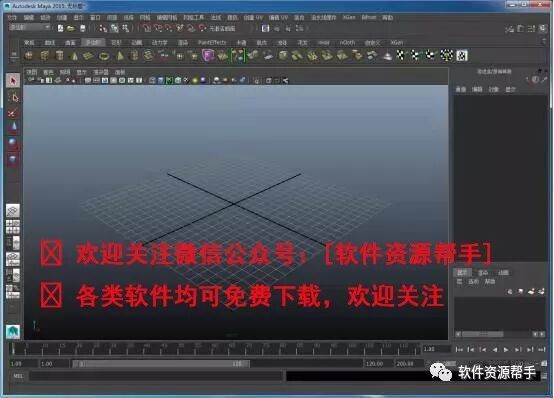Open the Panels menu in viewport
The image size is (554, 398).
pos(120,72)
